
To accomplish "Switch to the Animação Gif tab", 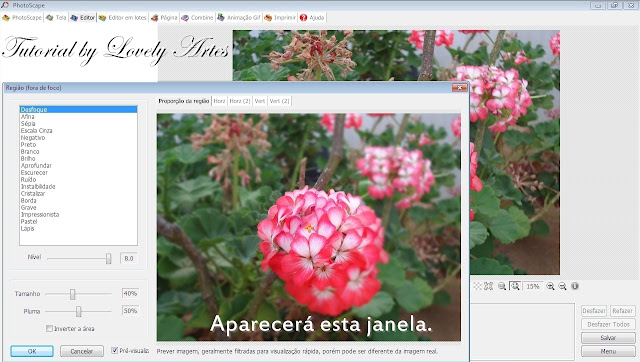I will [239, 18].
